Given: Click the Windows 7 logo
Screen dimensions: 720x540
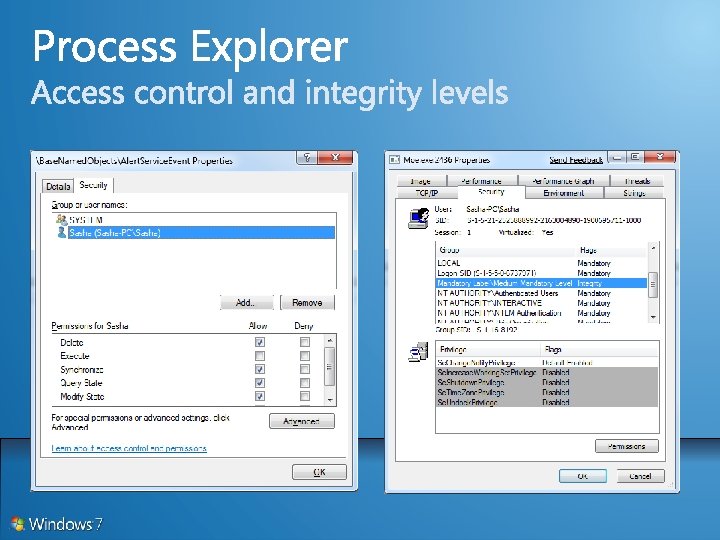Looking at the screenshot, I should point(17,523).
